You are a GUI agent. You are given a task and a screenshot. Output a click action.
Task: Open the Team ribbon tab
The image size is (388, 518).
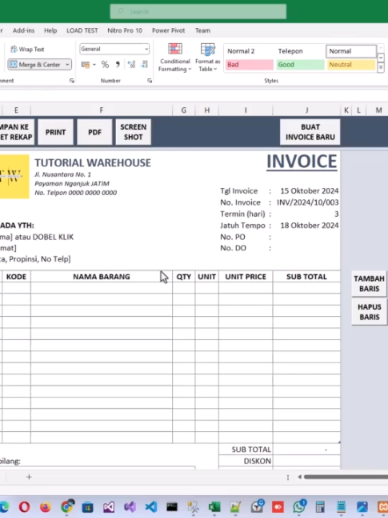(x=203, y=31)
